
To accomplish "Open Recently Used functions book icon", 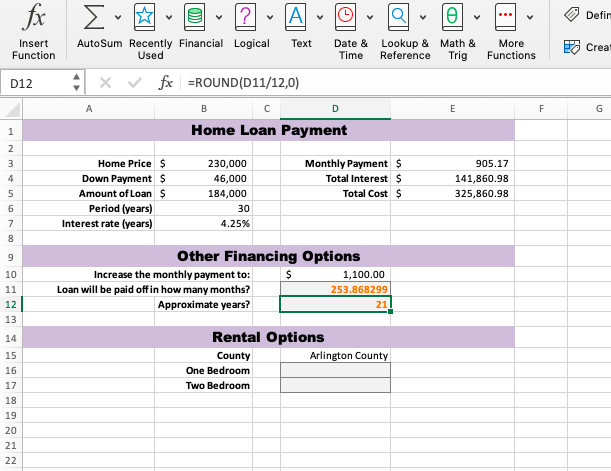I will coord(145,17).
